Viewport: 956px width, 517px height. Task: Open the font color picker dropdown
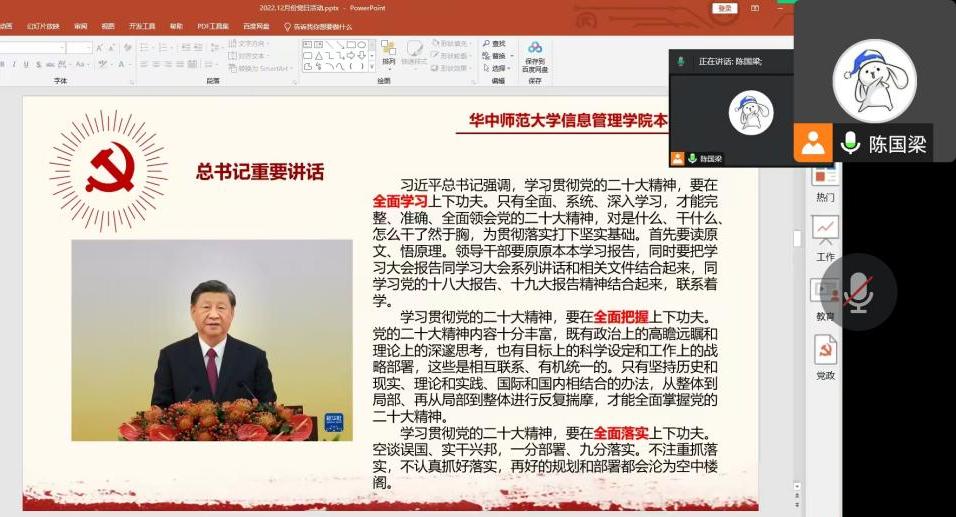[x=127, y=65]
